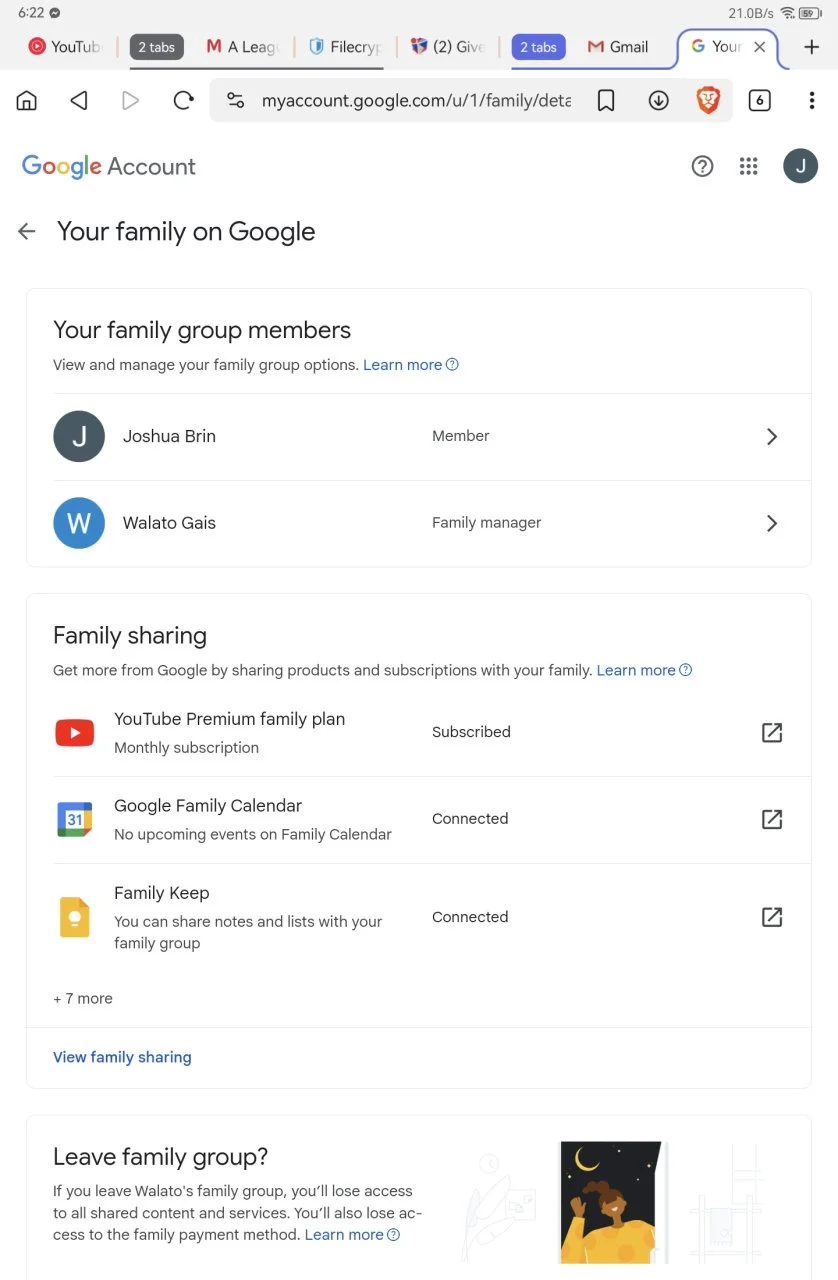Open YouTube Premium family plan external link icon

[772, 732]
